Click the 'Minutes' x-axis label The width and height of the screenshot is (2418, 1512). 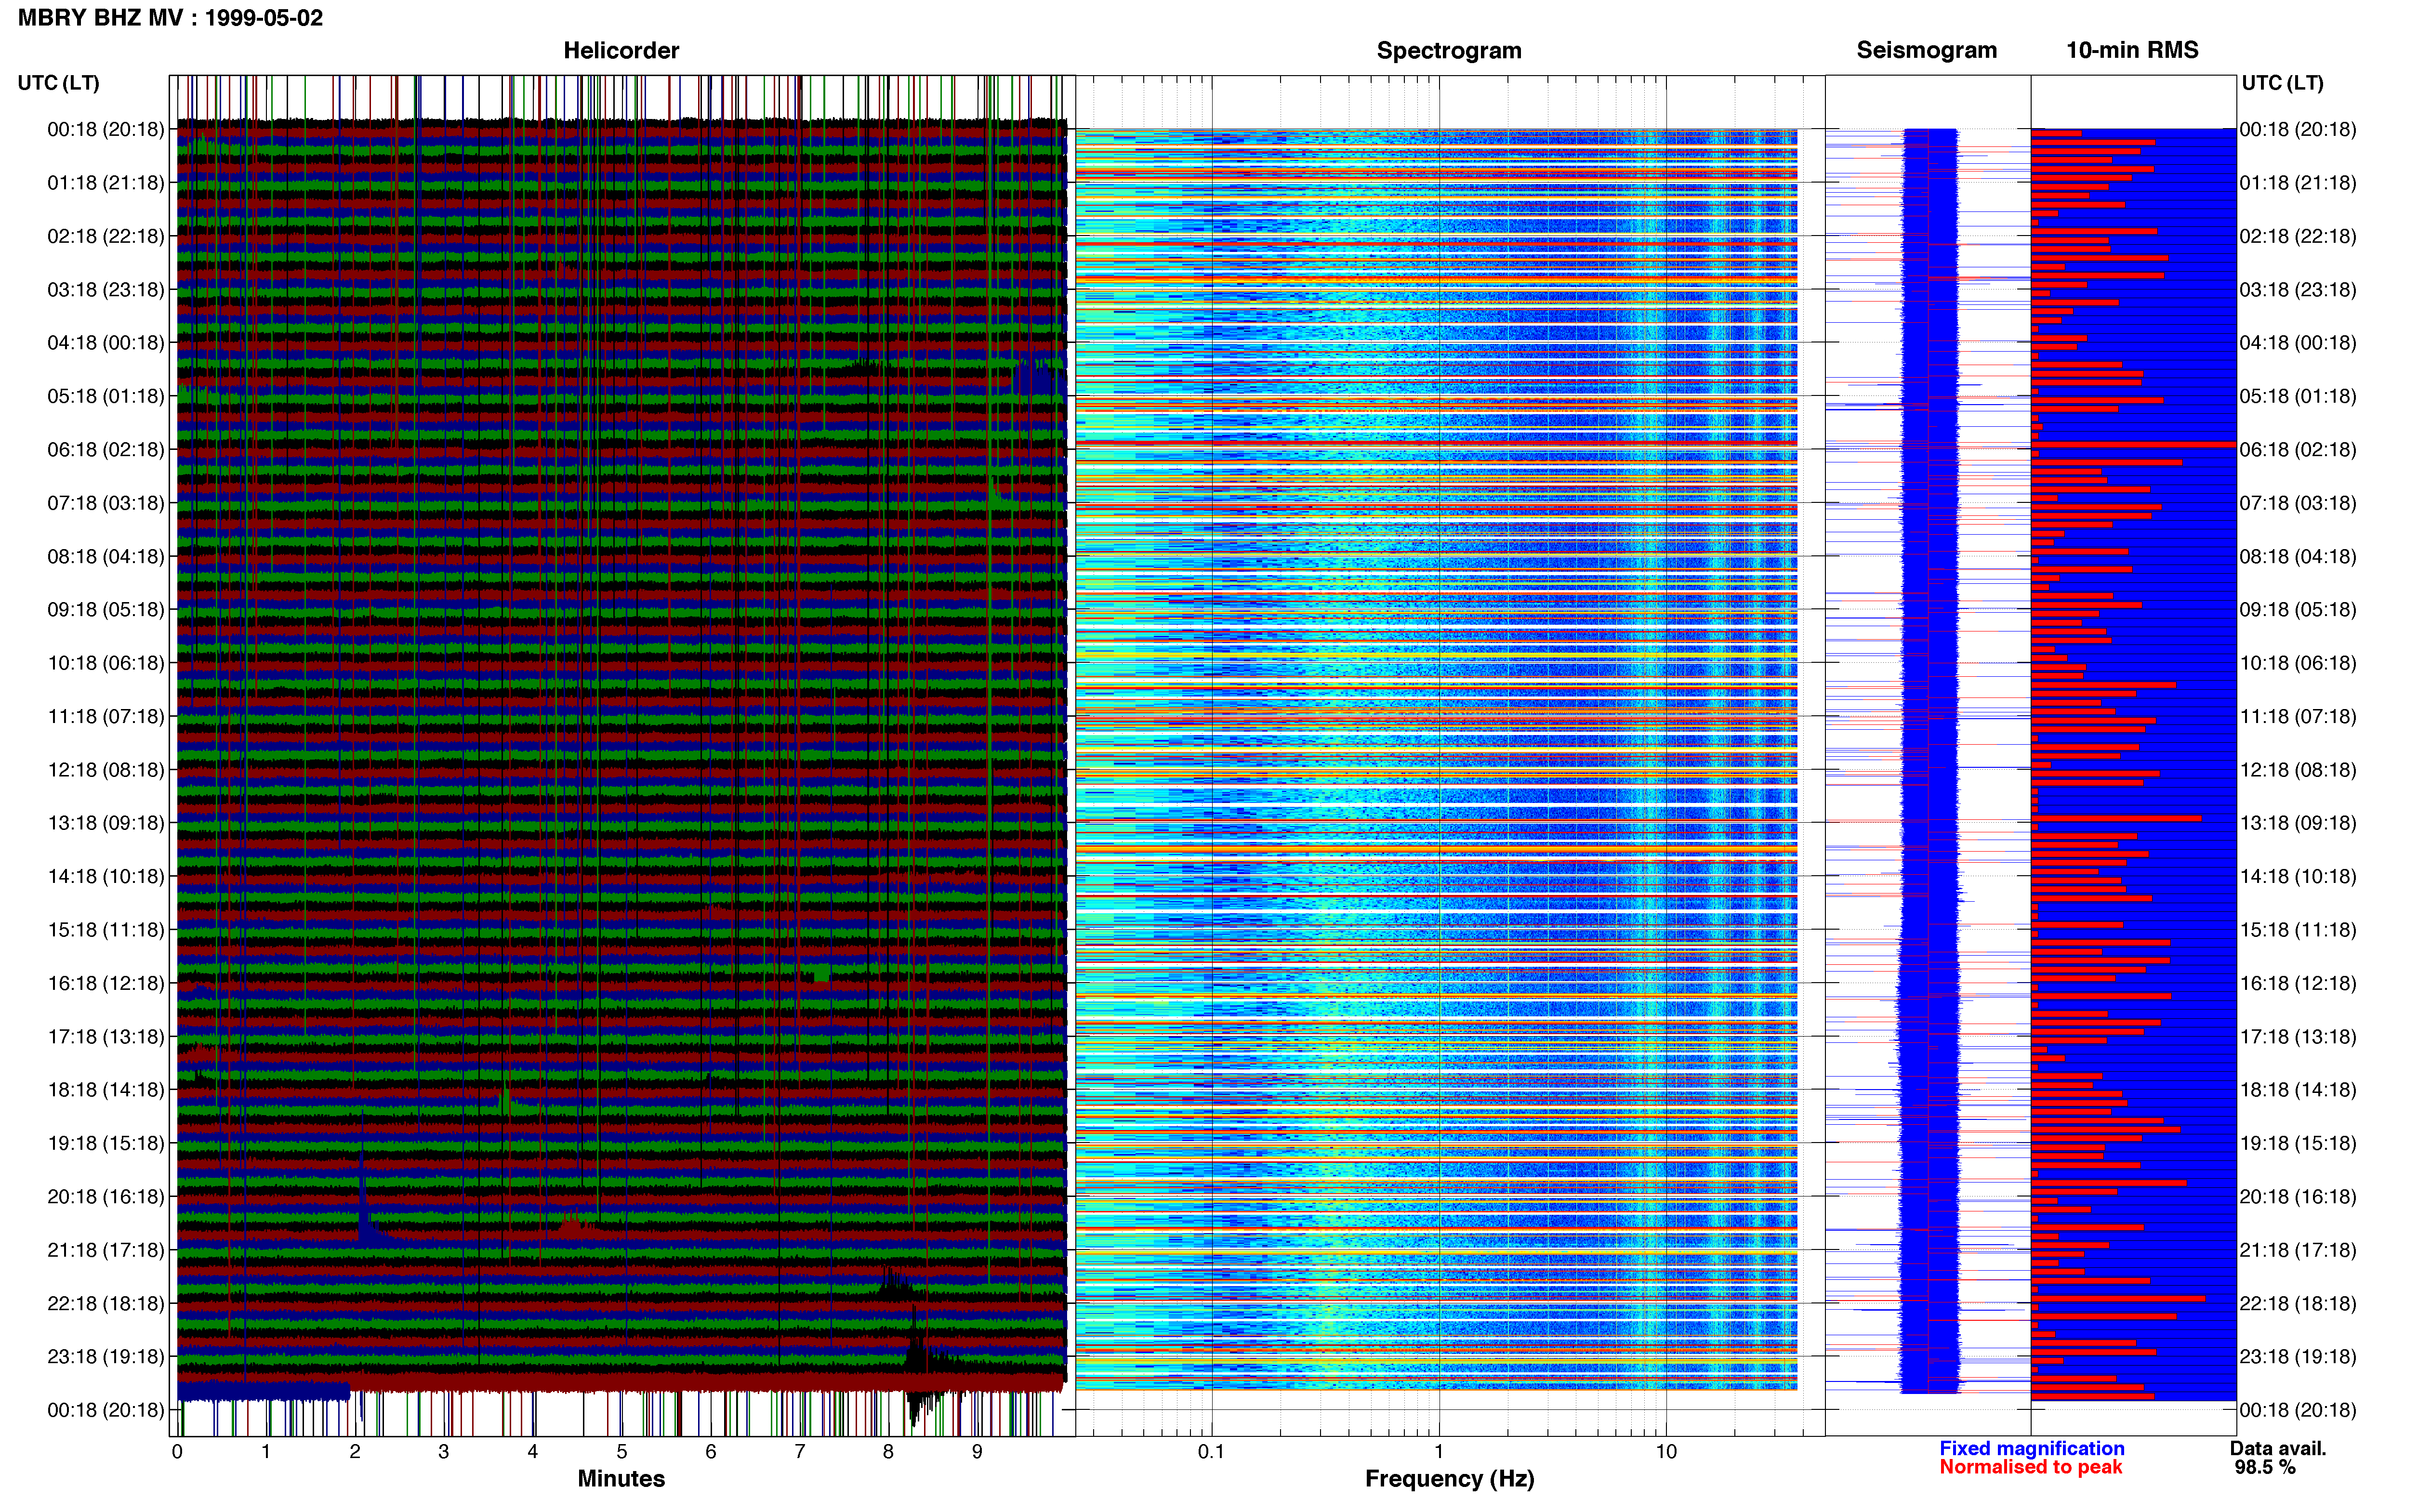click(621, 1479)
